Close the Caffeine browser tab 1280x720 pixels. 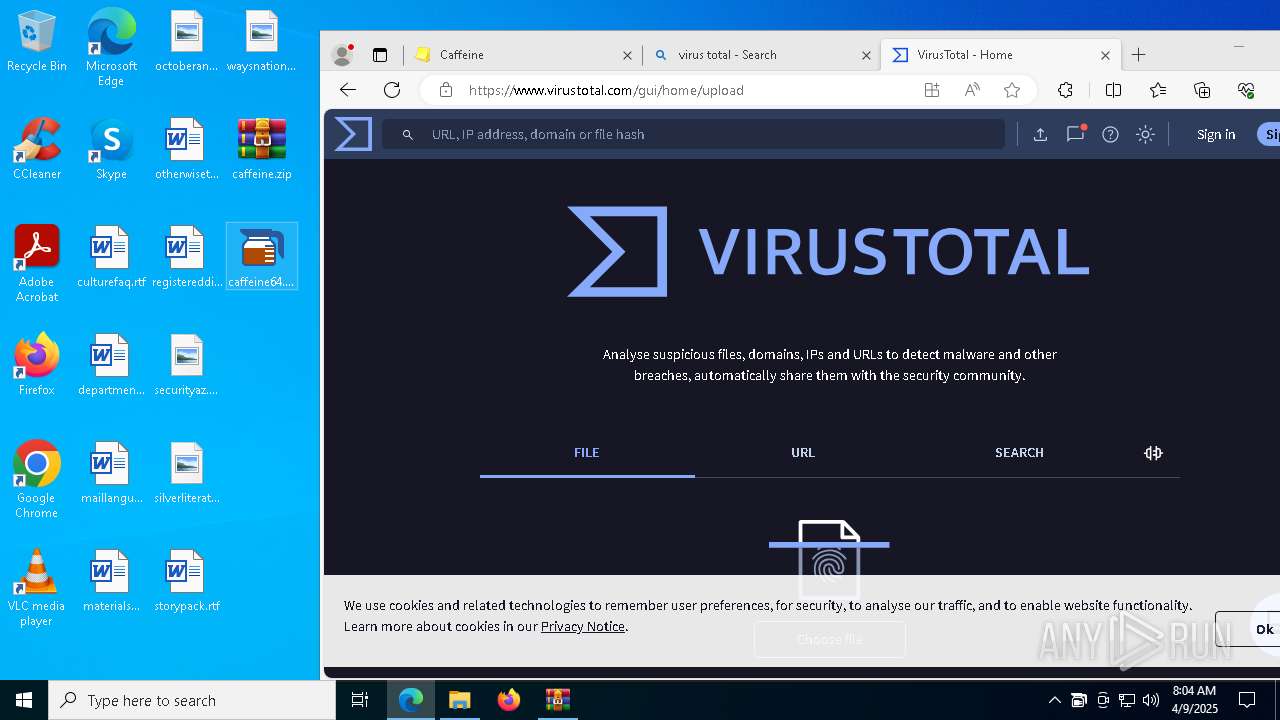coord(627,55)
